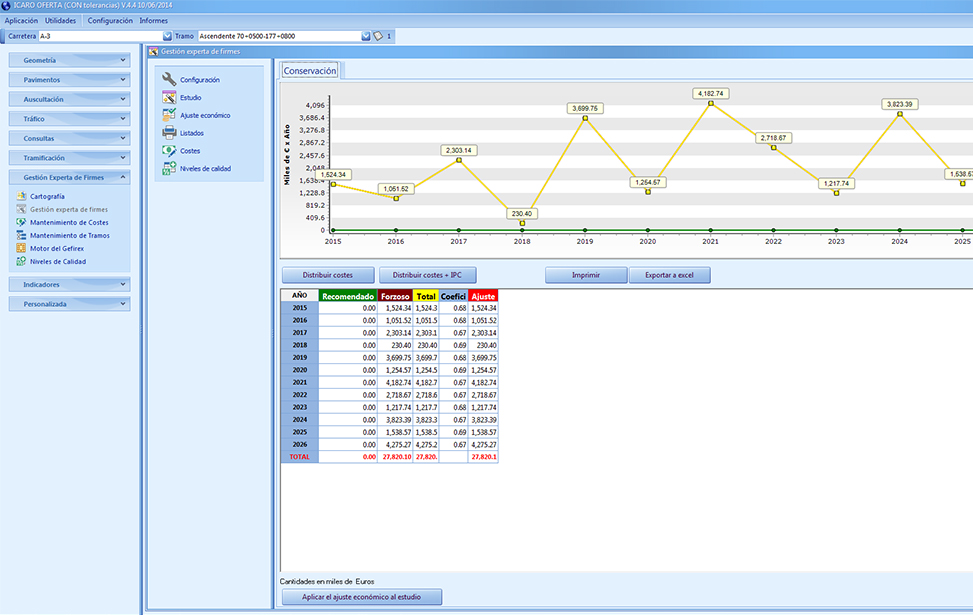
Task: Click the Tramo field showing Ascendente
Action: [x=279, y=36]
